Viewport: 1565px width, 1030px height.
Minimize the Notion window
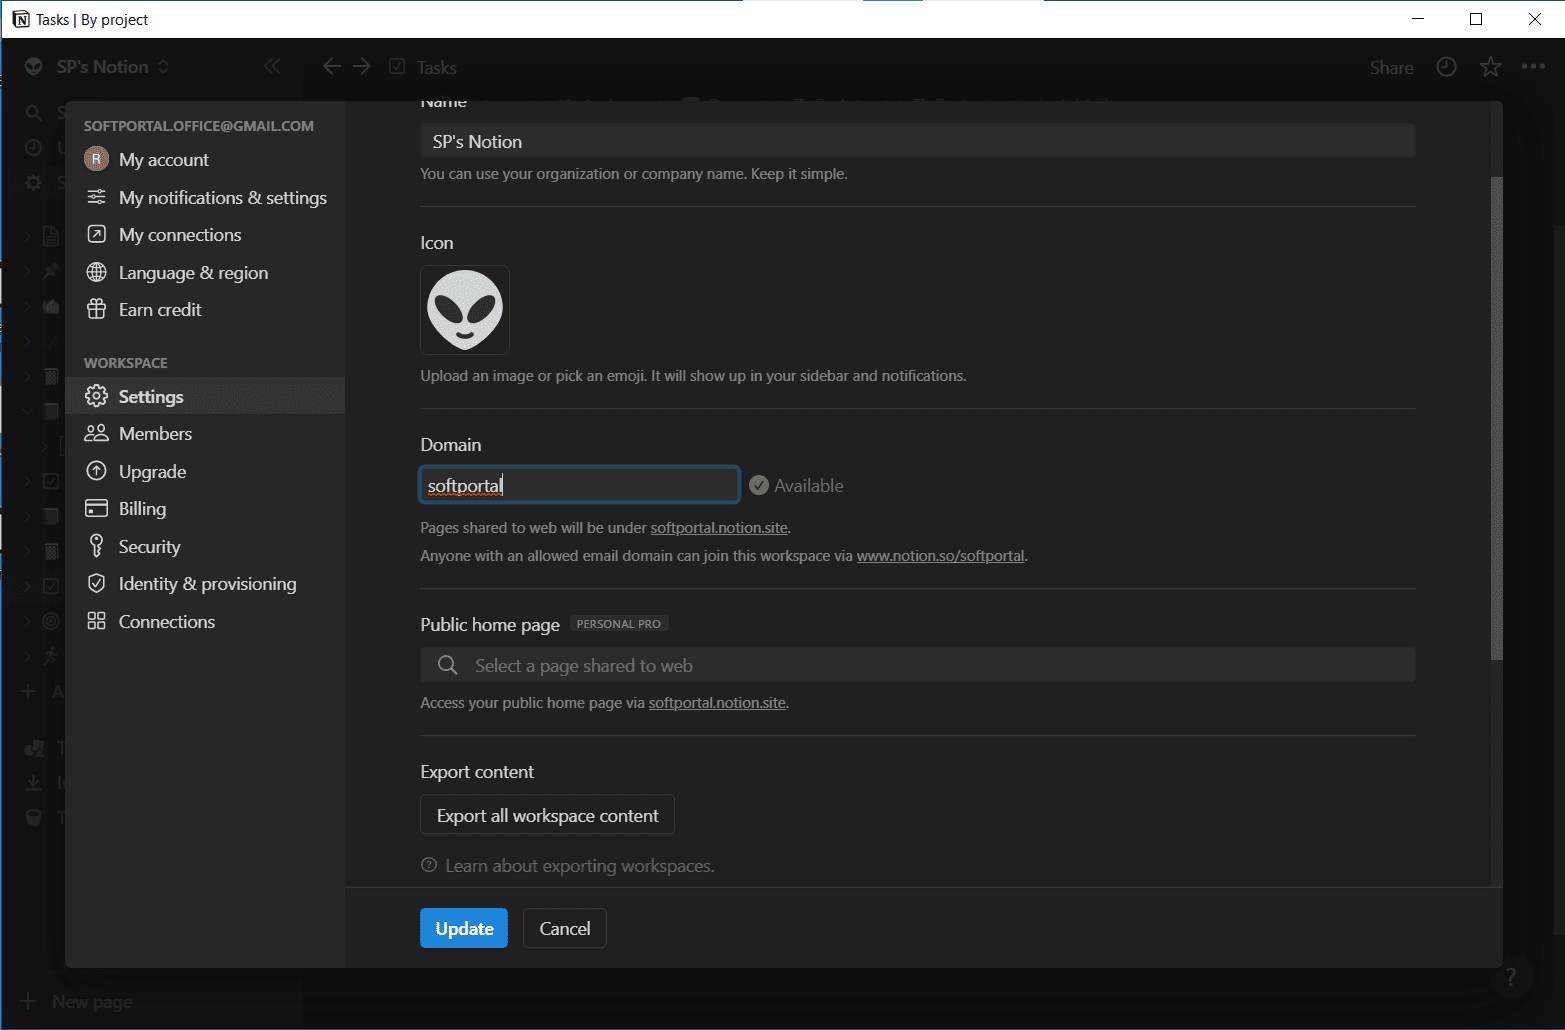(1418, 19)
